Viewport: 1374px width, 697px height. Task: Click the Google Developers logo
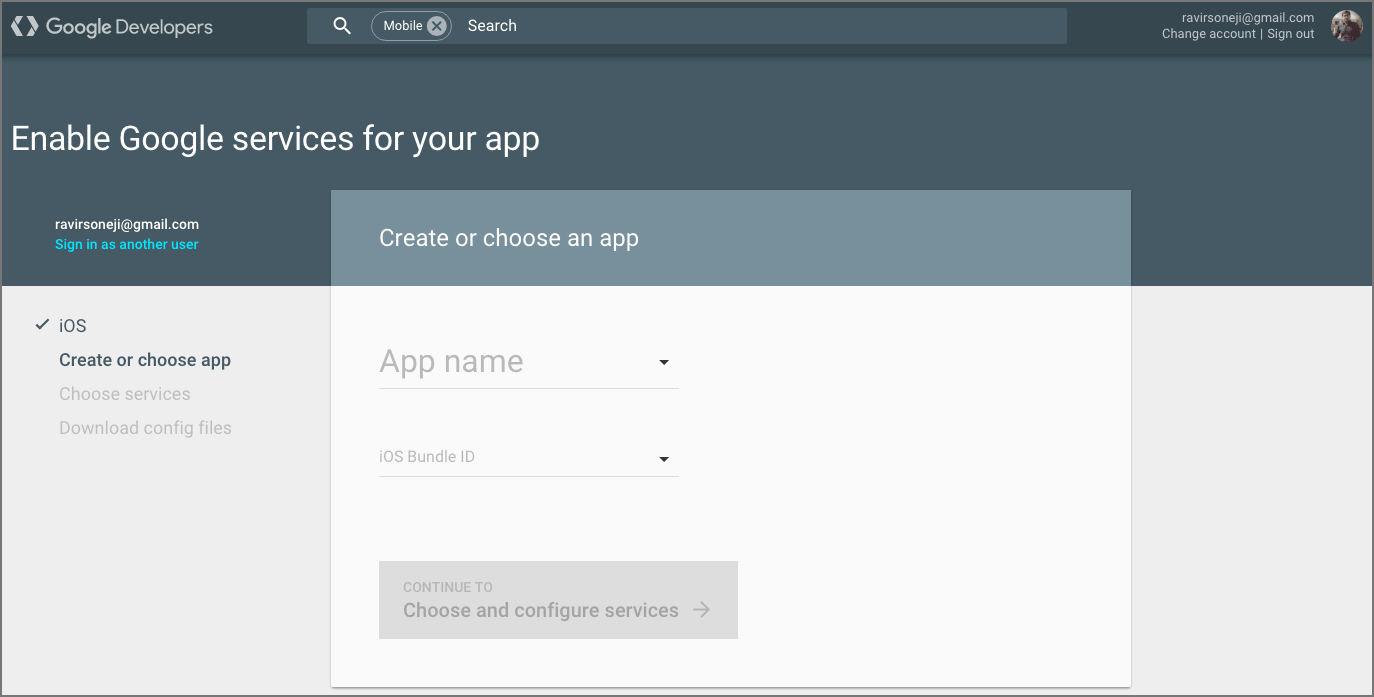click(111, 26)
